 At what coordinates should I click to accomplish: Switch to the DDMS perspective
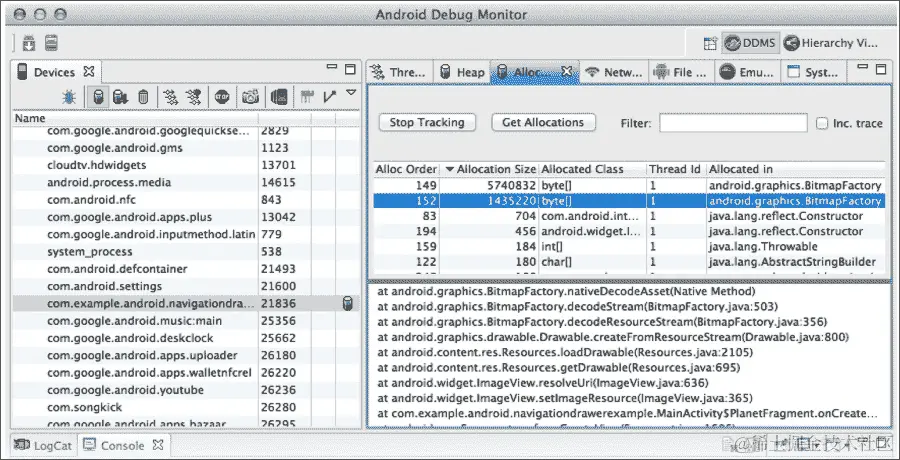751,42
